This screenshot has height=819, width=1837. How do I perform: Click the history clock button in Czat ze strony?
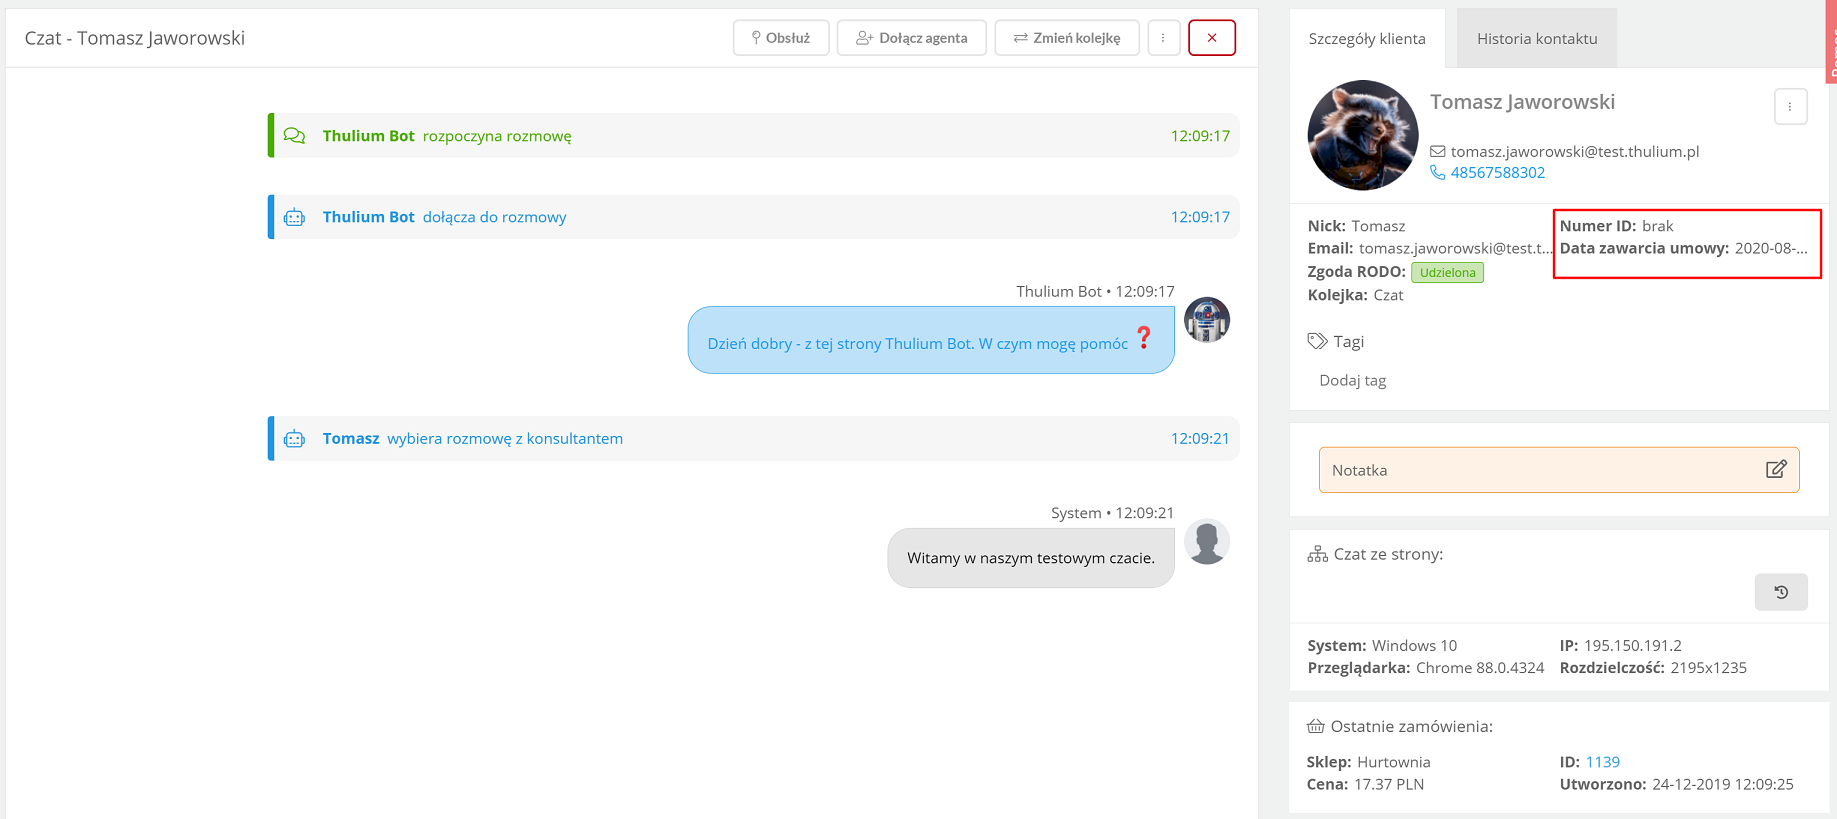(1781, 592)
